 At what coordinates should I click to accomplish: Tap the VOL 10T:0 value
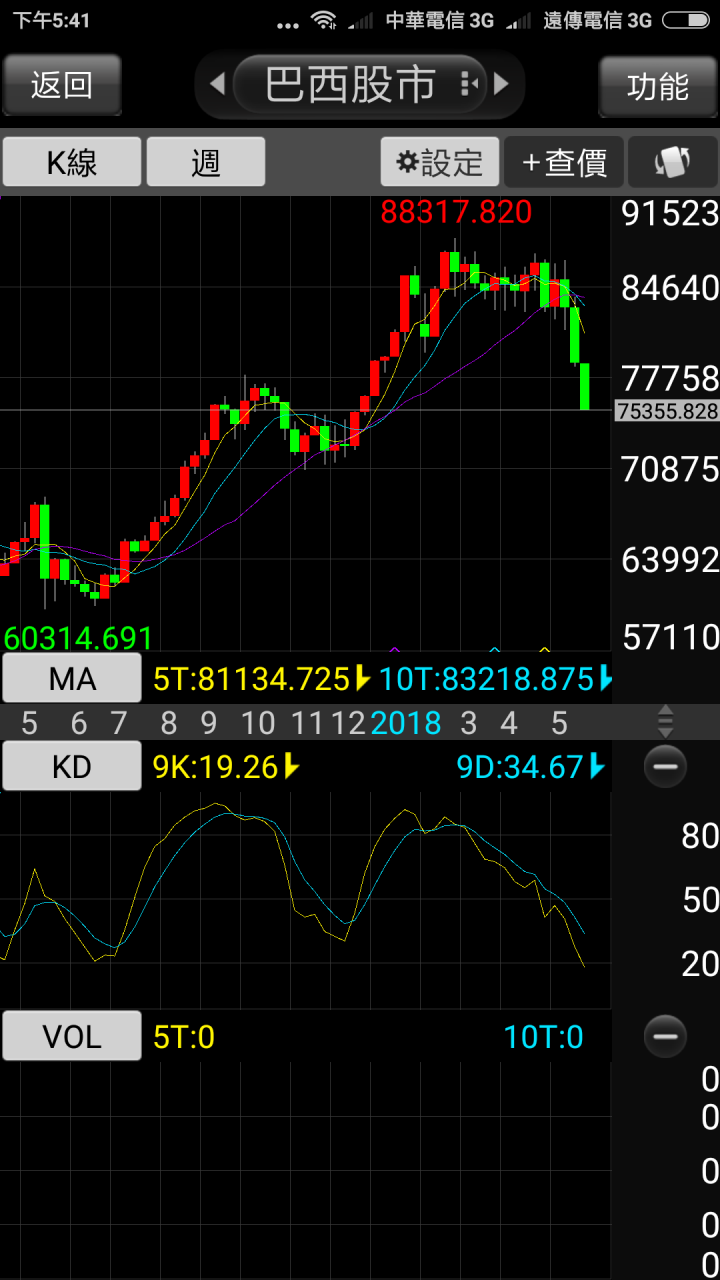tap(544, 1037)
